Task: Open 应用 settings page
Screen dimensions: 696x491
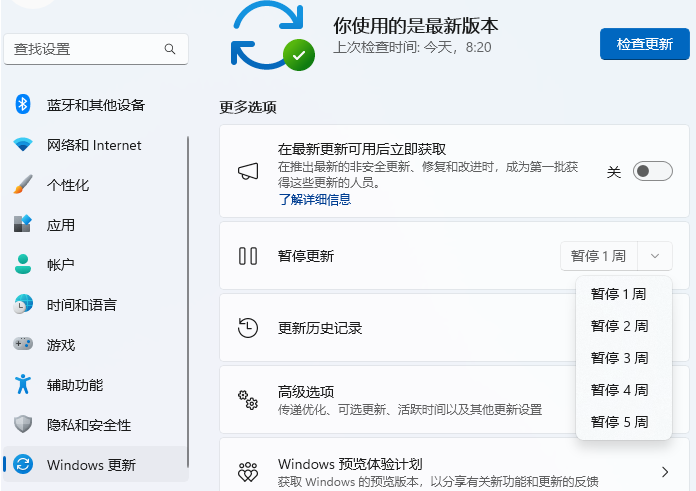Action: tap(96, 225)
